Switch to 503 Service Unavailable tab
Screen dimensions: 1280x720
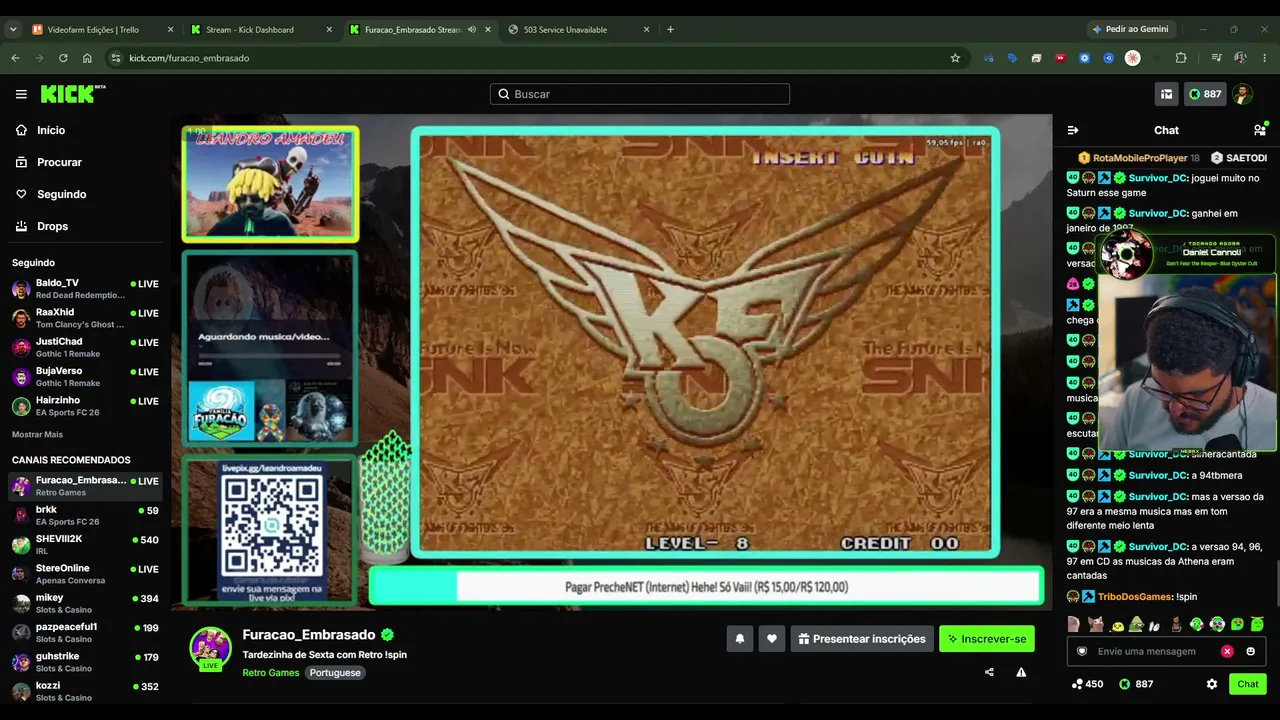point(580,29)
